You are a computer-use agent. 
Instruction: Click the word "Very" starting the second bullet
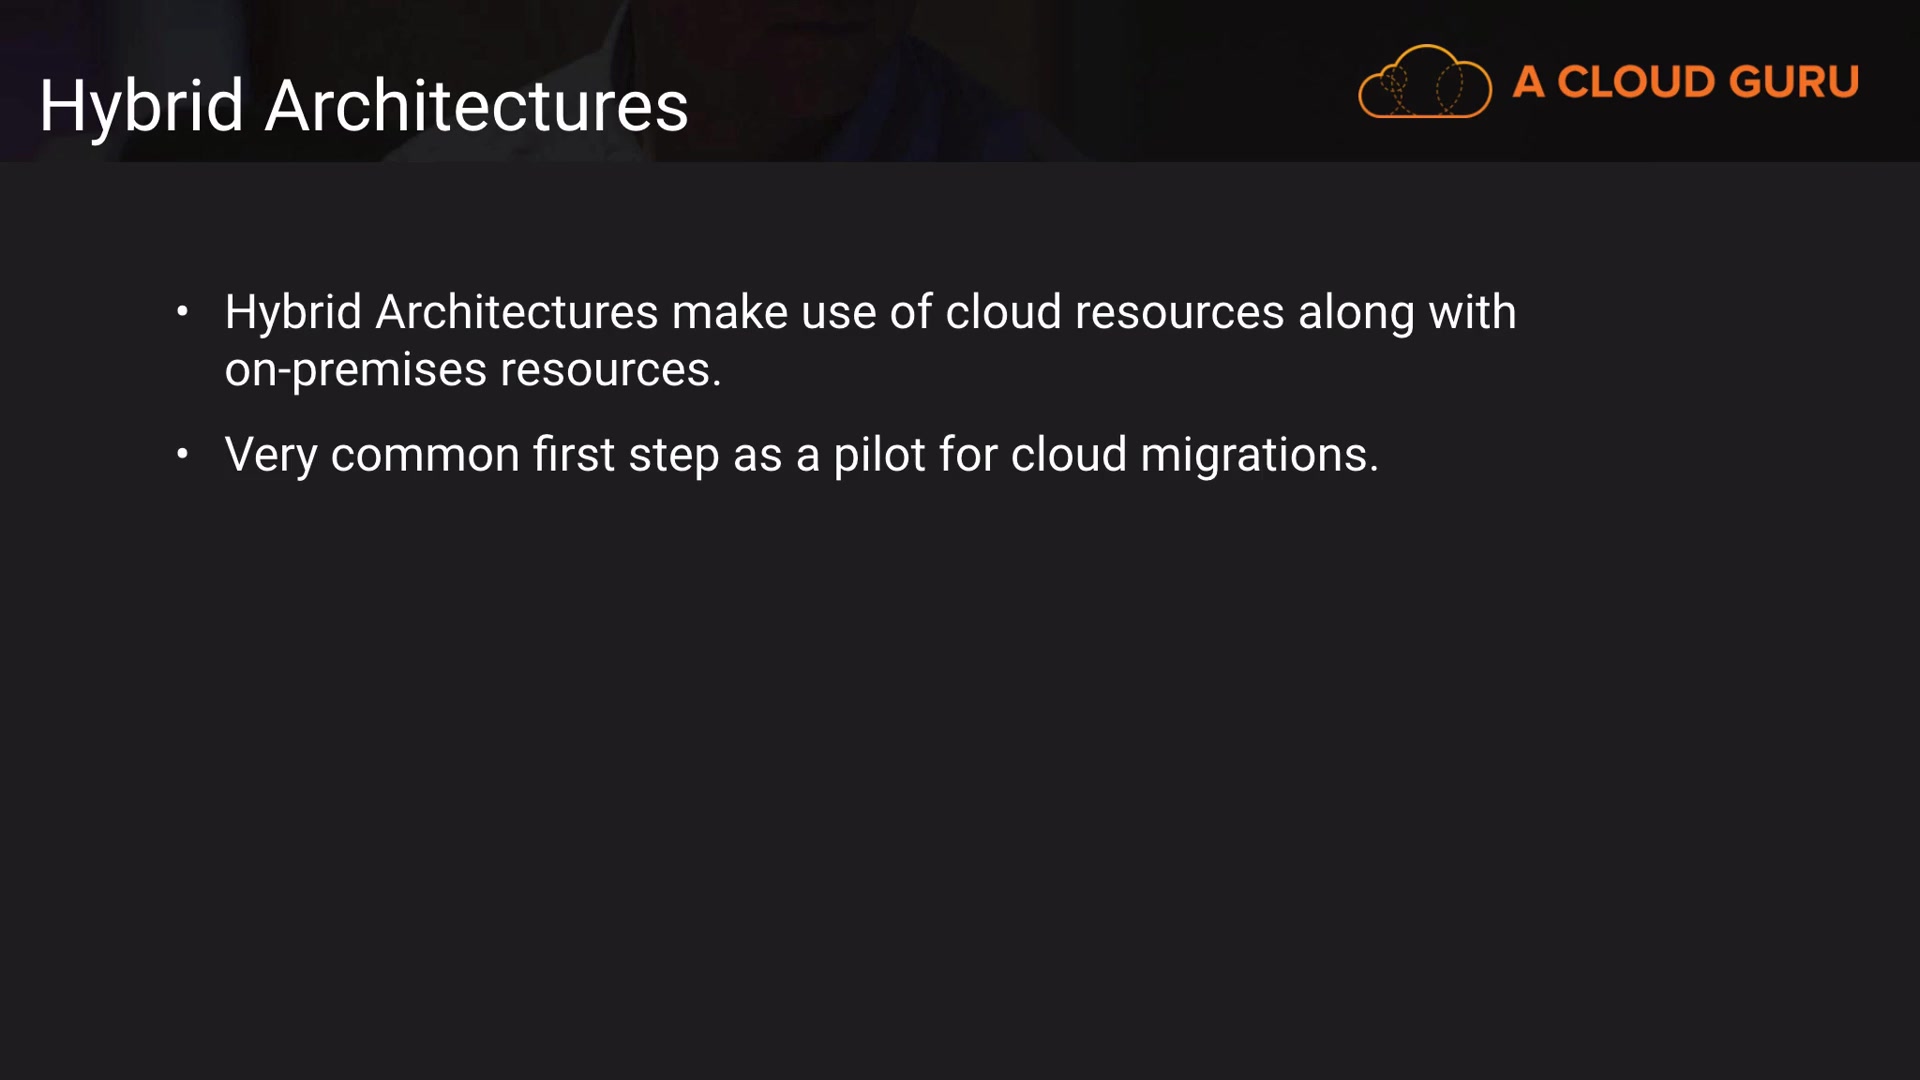click(271, 455)
